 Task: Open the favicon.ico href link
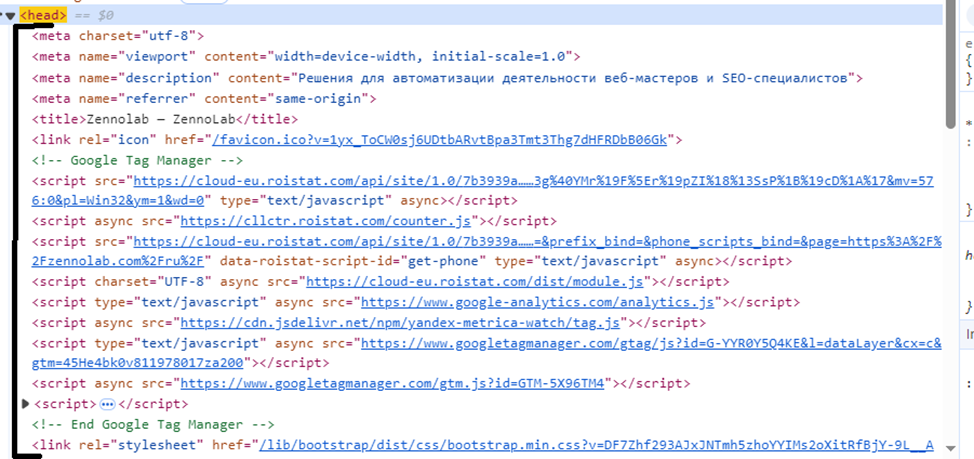pos(440,140)
